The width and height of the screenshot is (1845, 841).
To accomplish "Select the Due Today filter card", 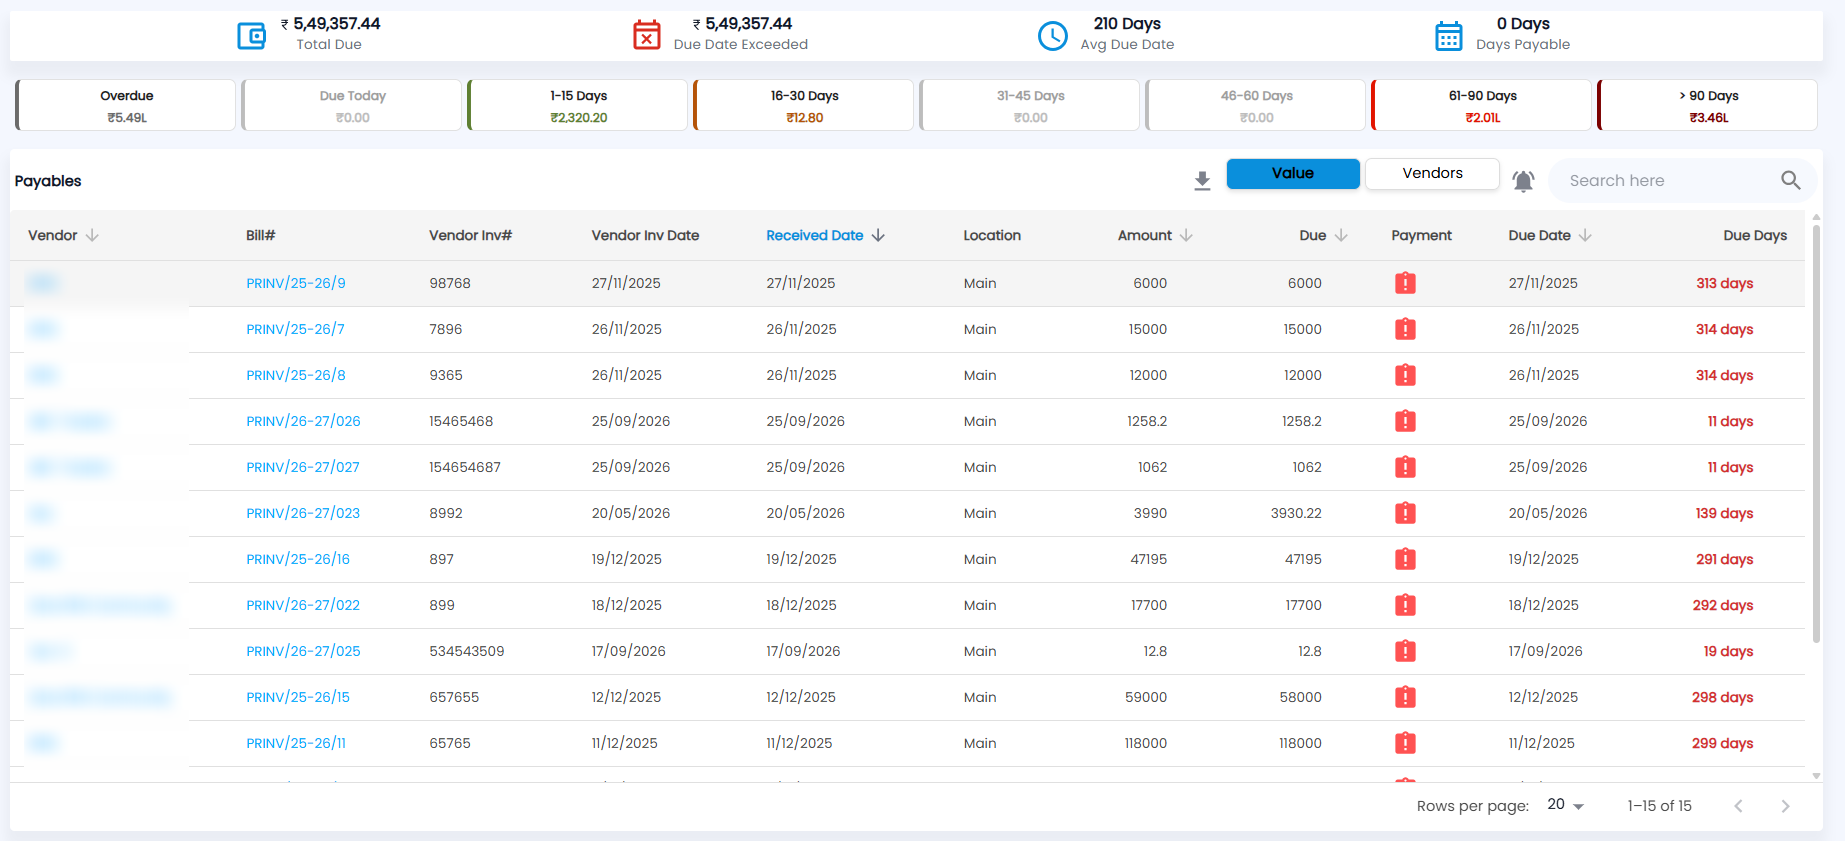I will [x=352, y=105].
